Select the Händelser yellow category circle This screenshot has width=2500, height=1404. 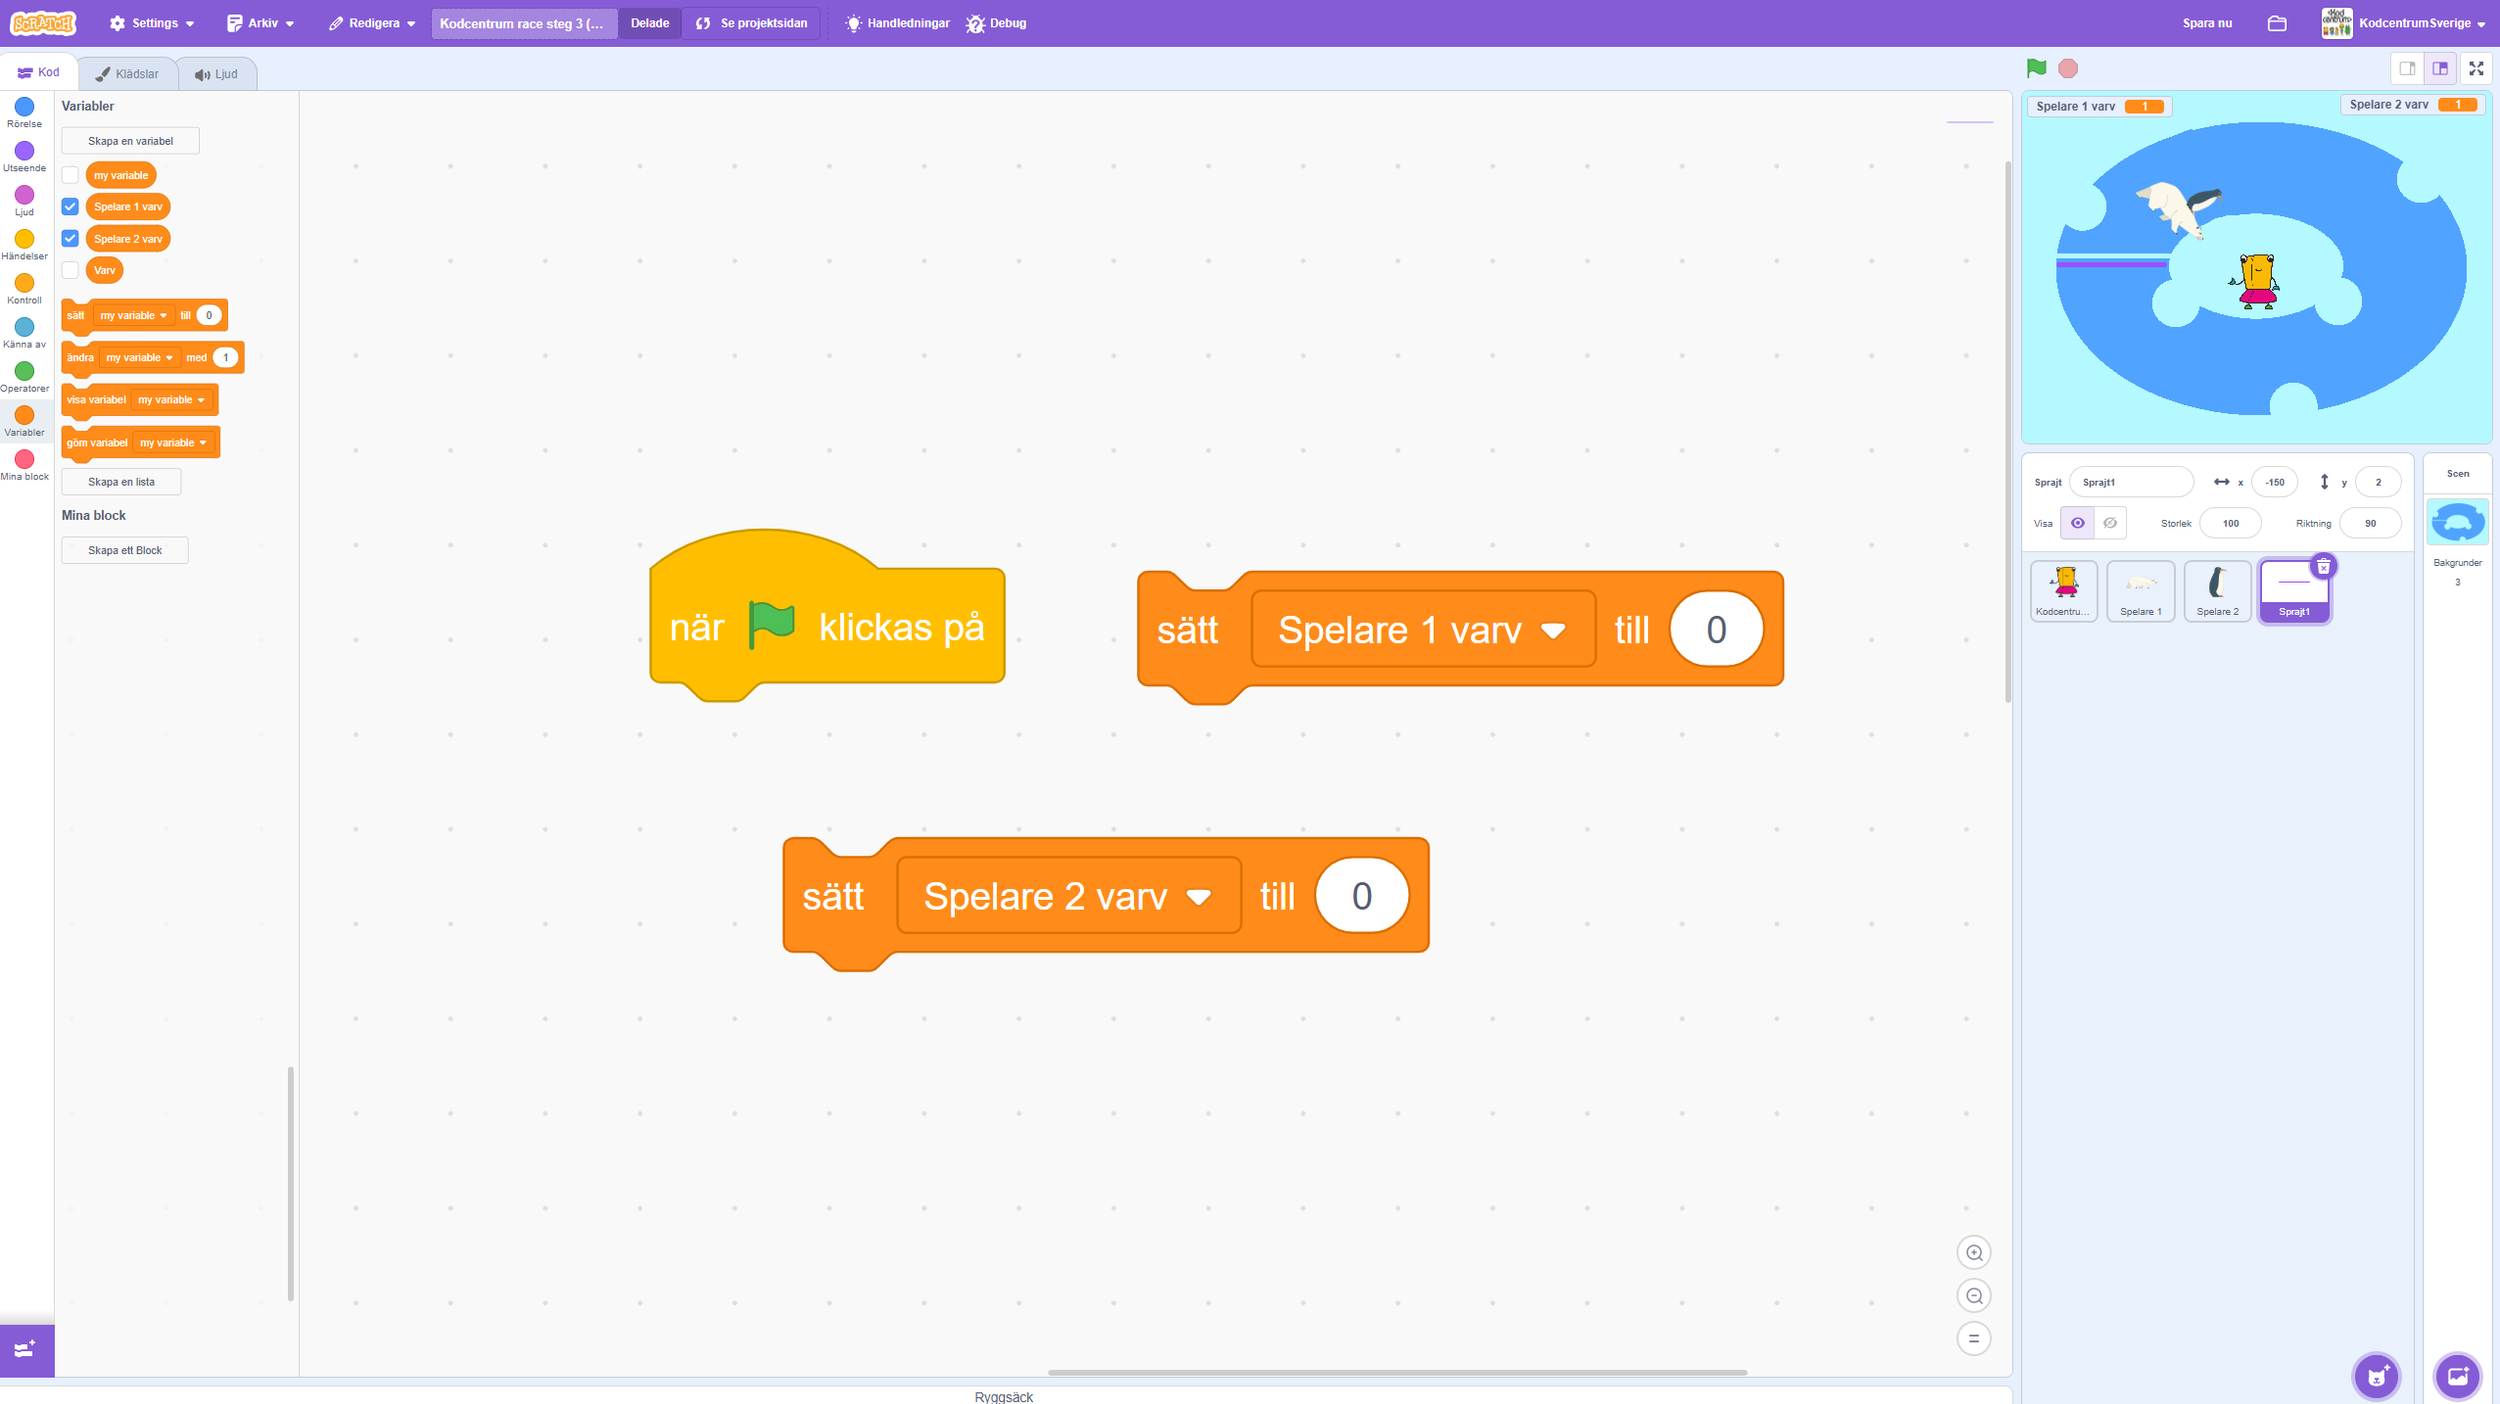pyautogui.click(x=24, y=239)
